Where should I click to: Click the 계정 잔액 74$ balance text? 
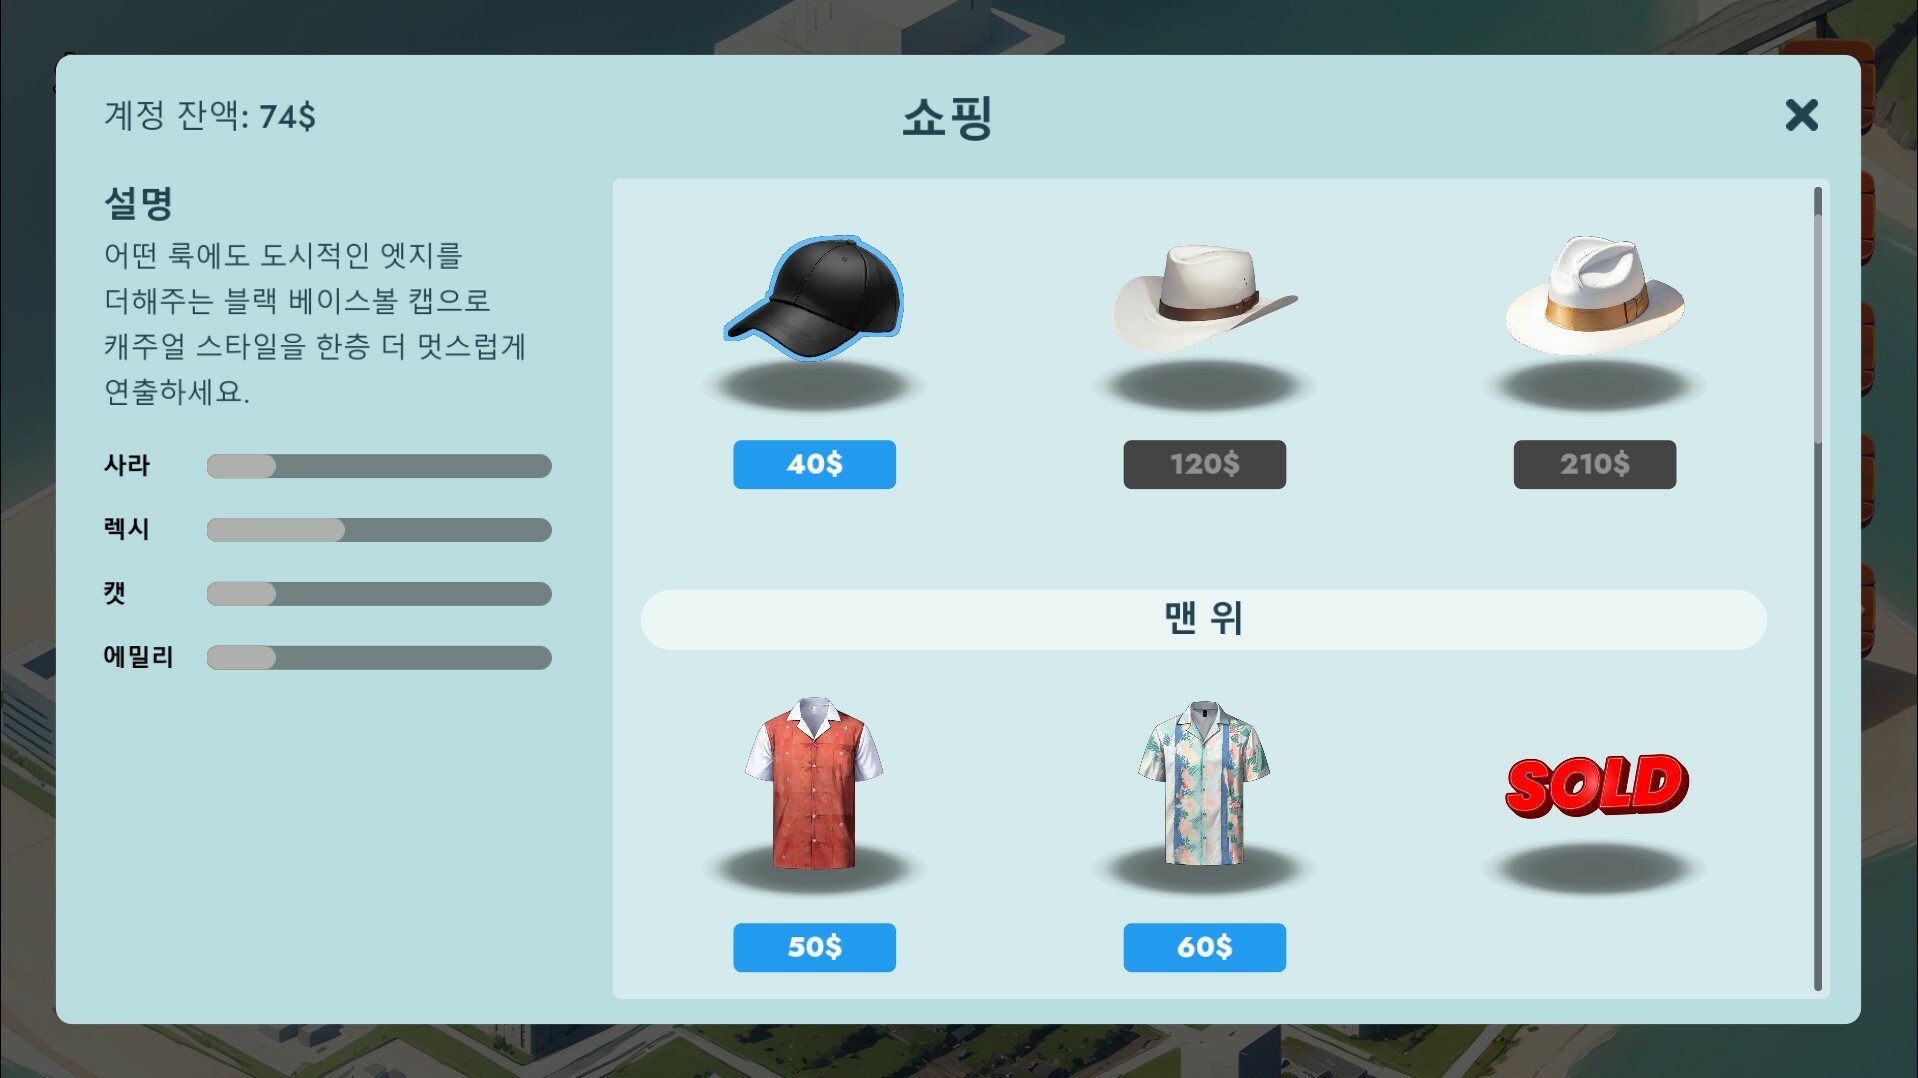pos(210,116)
